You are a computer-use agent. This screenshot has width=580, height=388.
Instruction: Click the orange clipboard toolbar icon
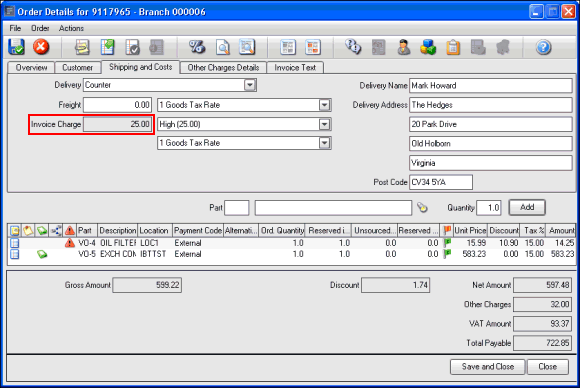pos(453,47)
